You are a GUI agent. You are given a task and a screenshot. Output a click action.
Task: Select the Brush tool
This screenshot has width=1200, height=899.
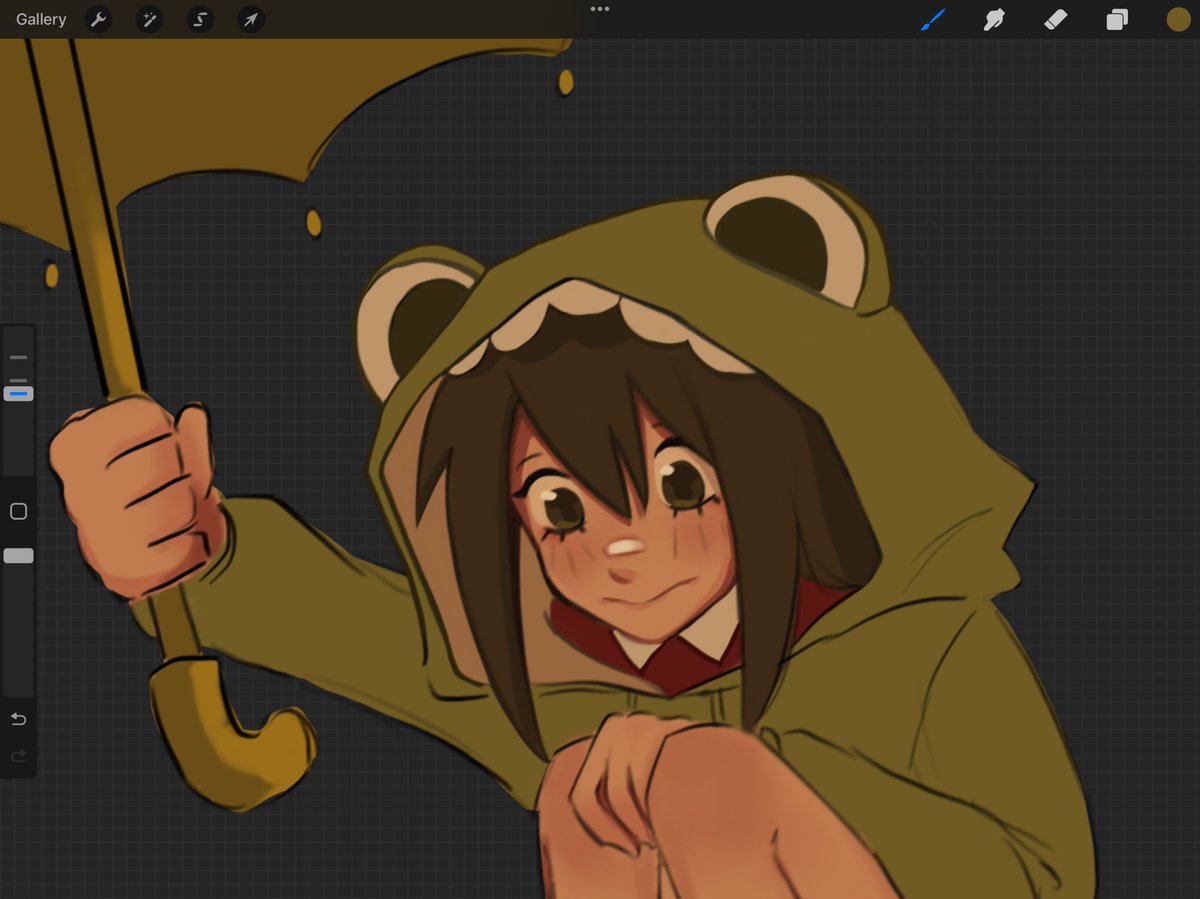pyautogui.click(x=933, y=19)
